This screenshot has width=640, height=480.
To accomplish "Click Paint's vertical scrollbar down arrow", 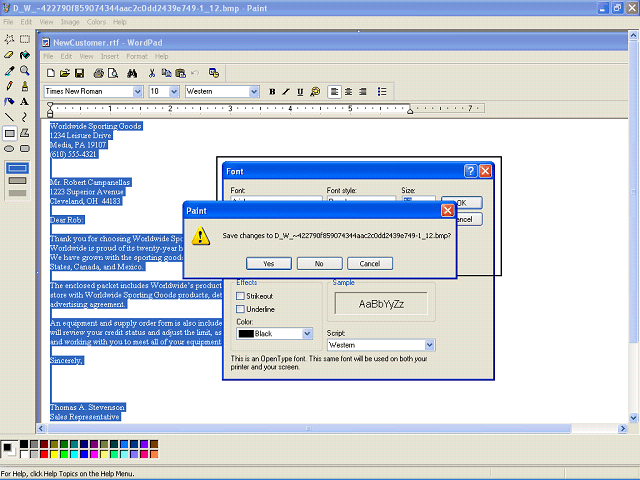I will 633,418.
